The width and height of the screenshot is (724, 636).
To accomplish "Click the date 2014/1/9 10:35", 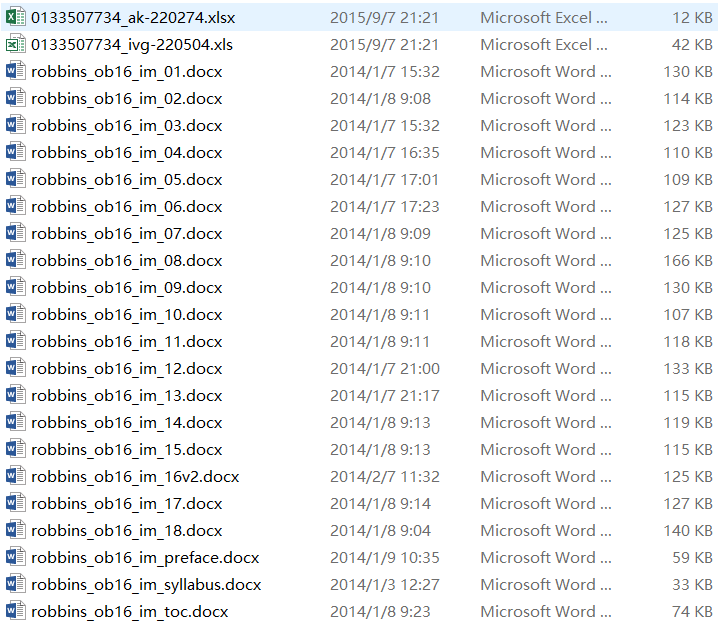I will [385, 557].
